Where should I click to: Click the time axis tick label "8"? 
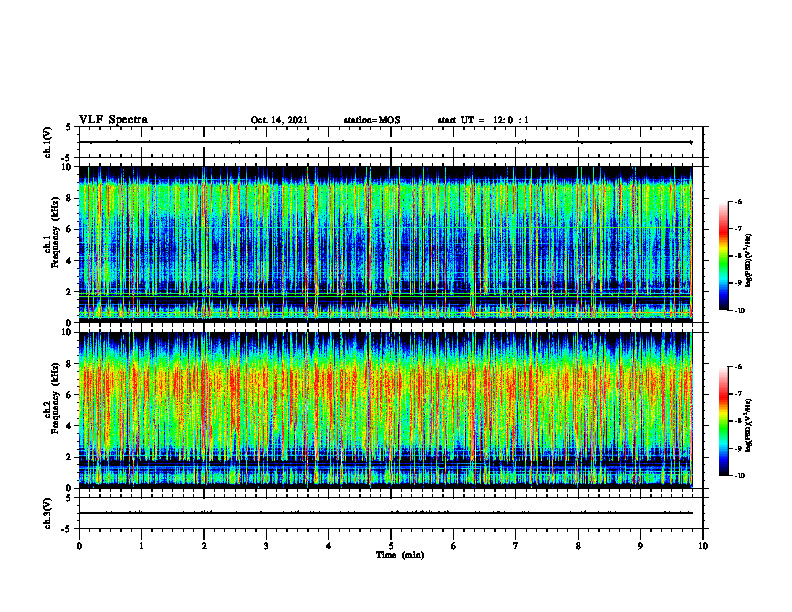coord(578,546)
